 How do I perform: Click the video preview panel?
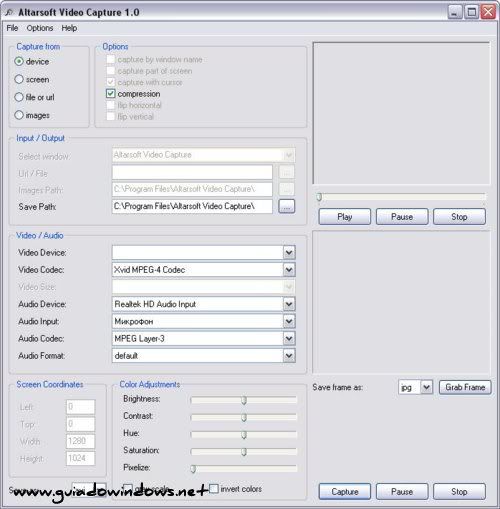pyautogui.click(x=401, y=113)
